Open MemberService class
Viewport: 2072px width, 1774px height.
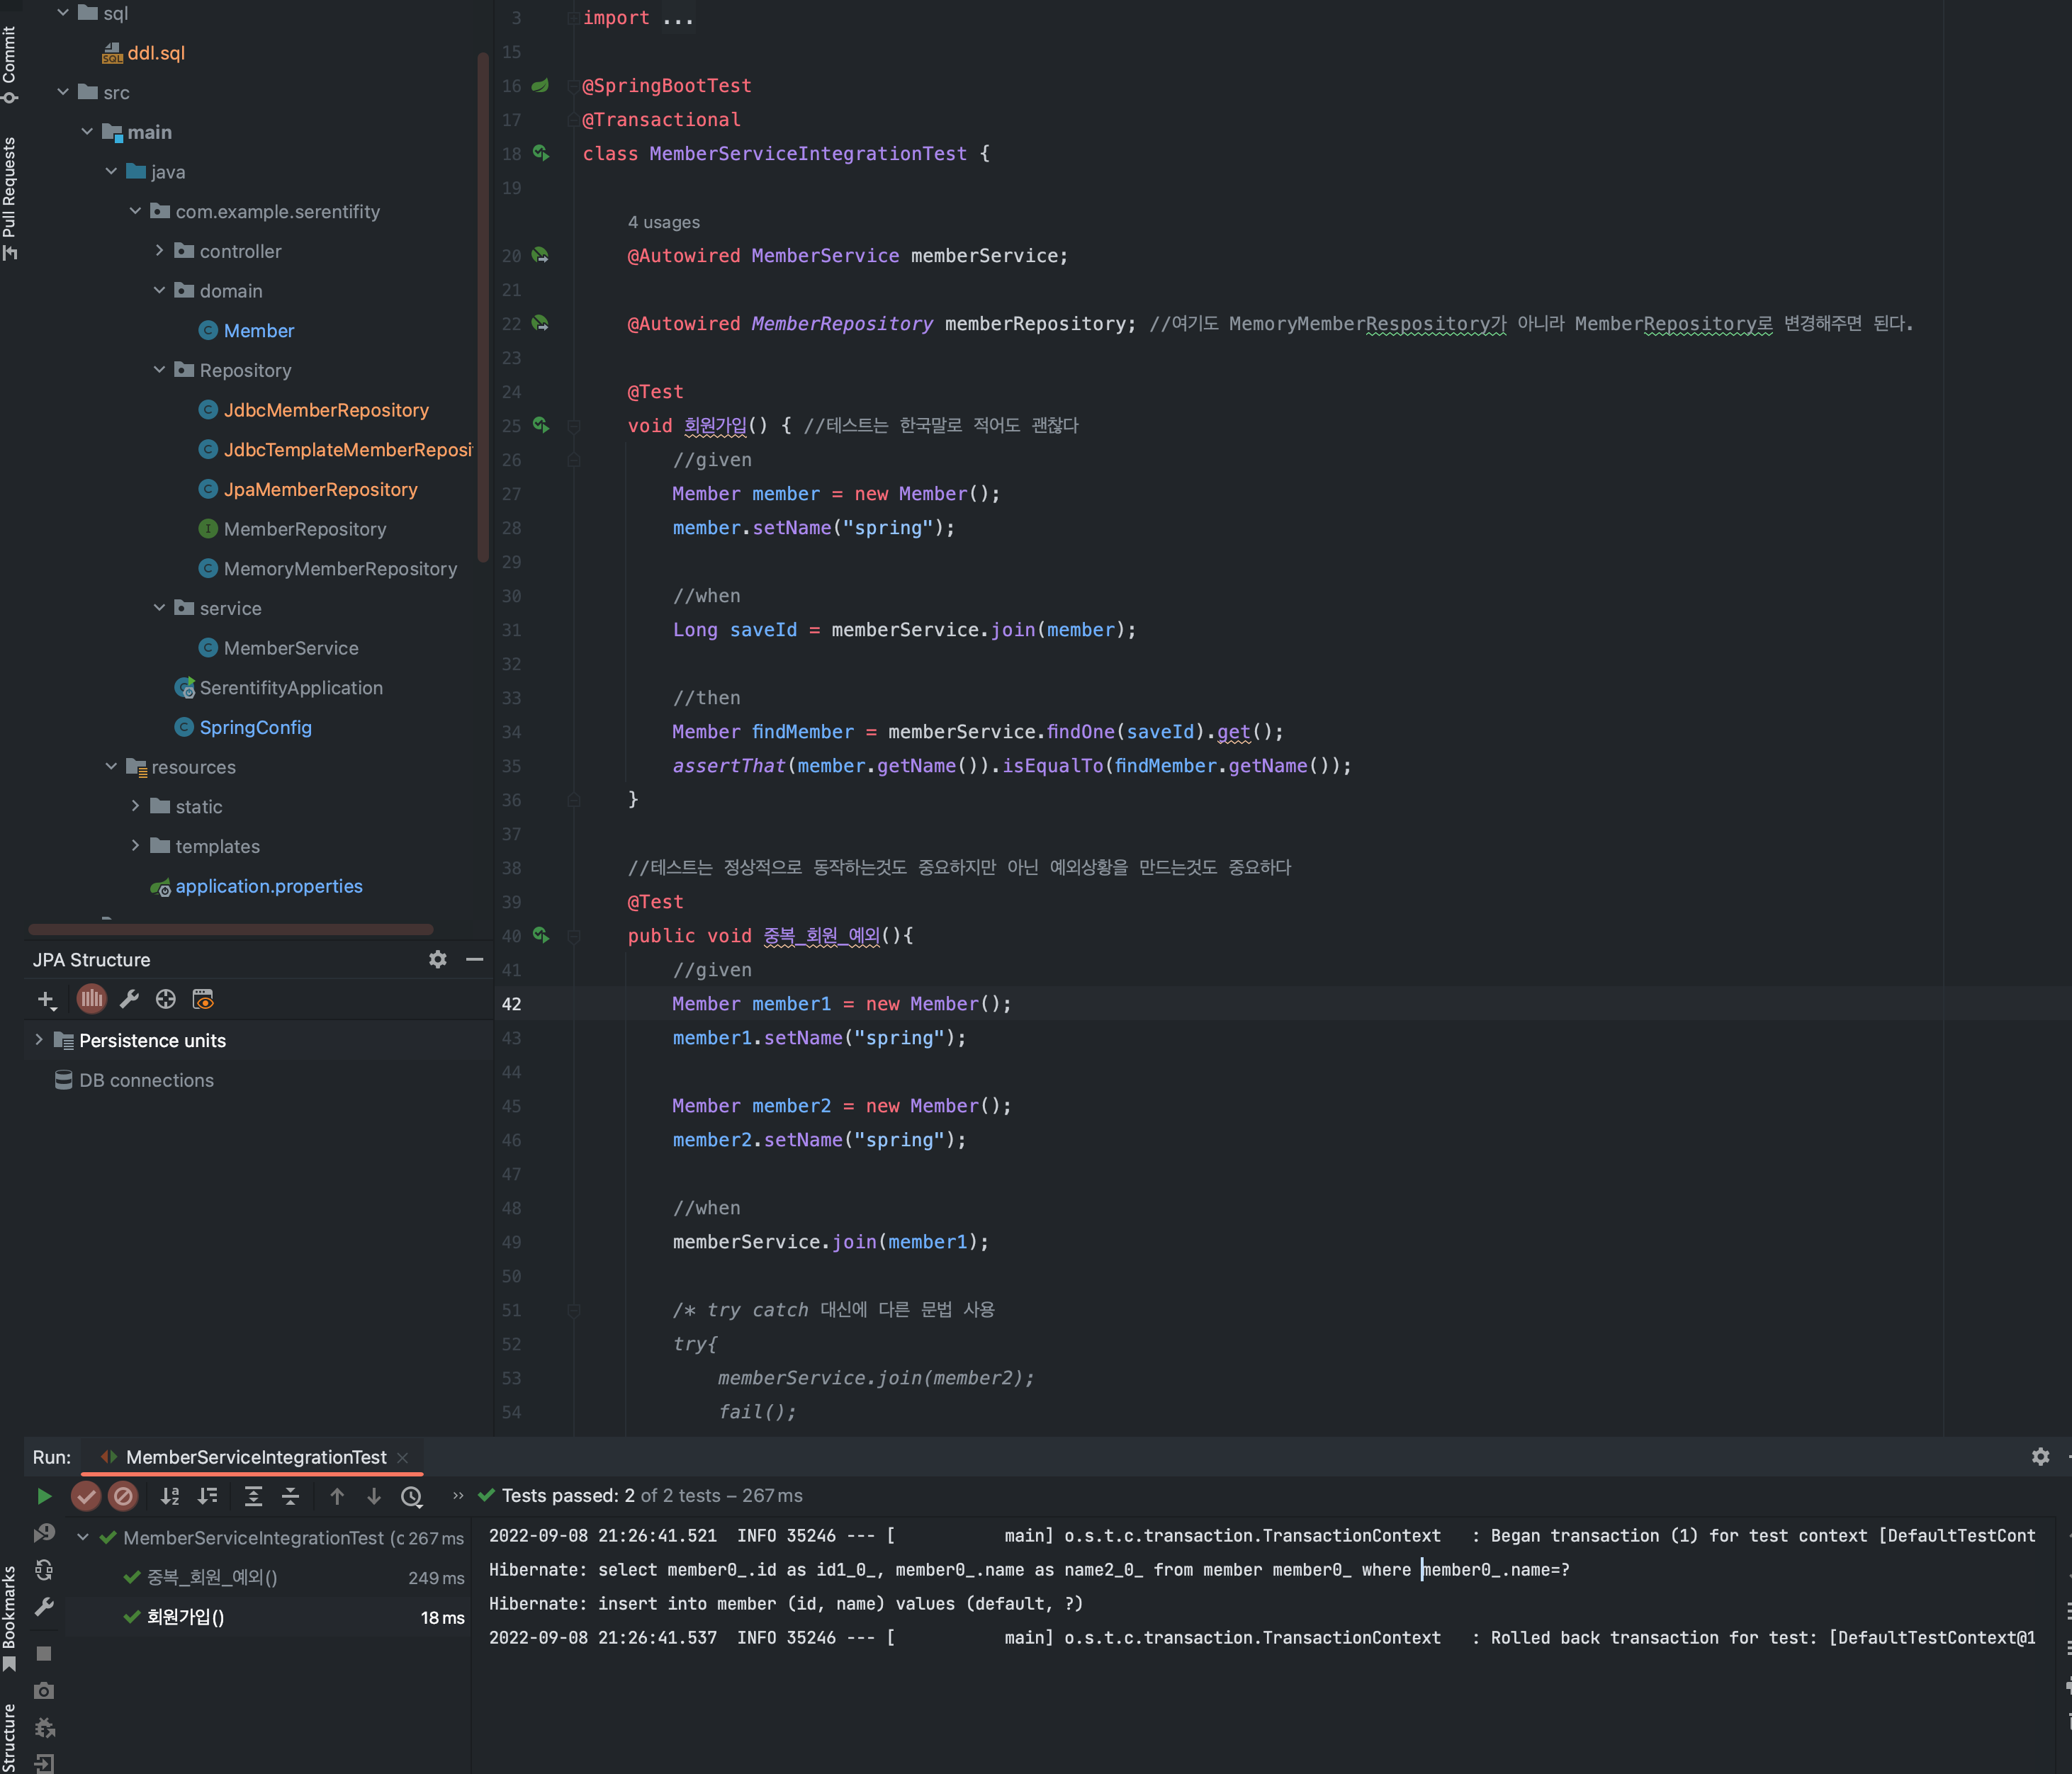pos(291,648)
